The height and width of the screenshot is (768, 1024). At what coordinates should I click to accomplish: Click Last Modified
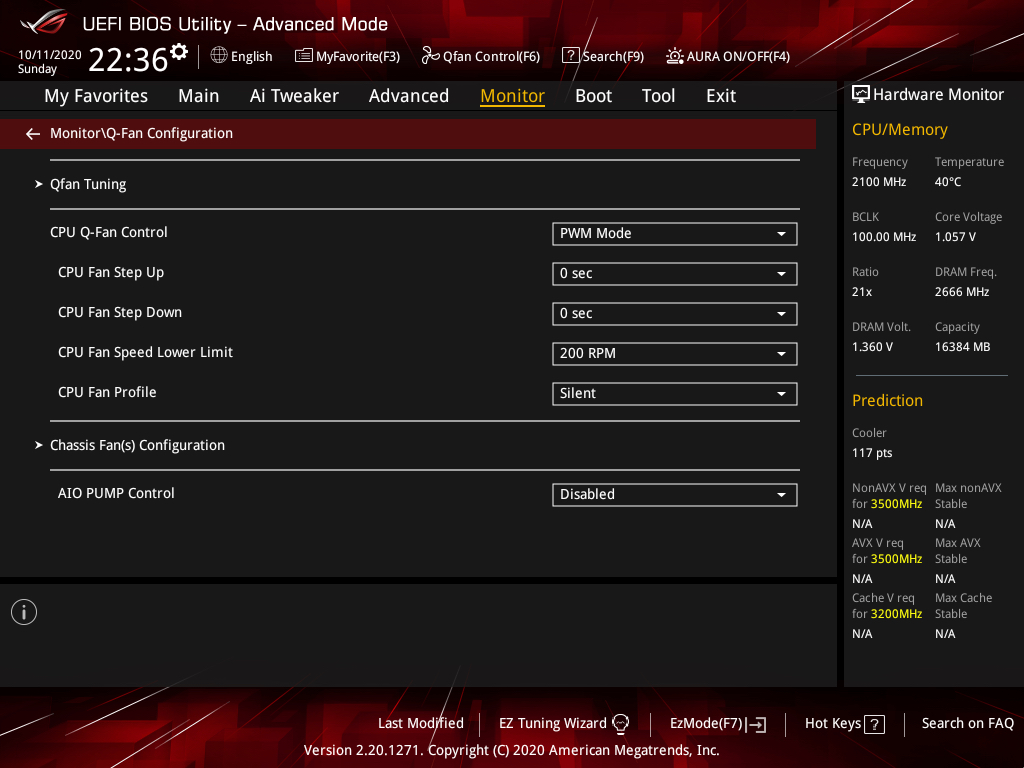point(421,724)
